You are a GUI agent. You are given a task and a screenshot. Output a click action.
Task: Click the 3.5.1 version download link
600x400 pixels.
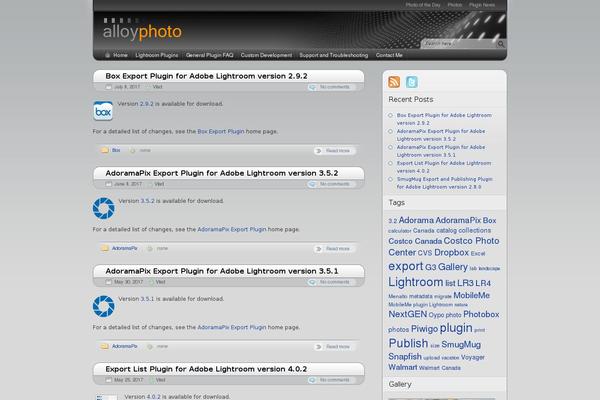click(x=147, y=299)
